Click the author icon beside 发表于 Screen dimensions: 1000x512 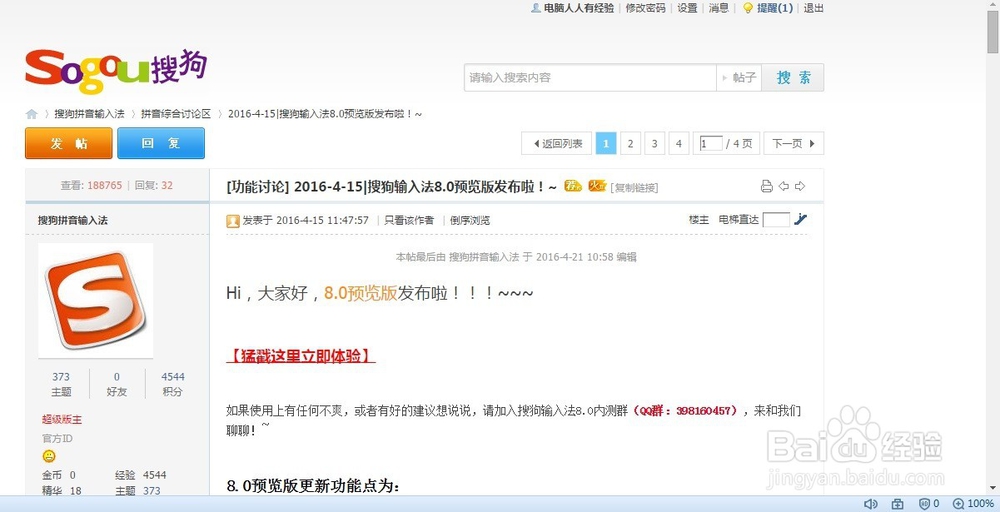click(x=233, y=221)
